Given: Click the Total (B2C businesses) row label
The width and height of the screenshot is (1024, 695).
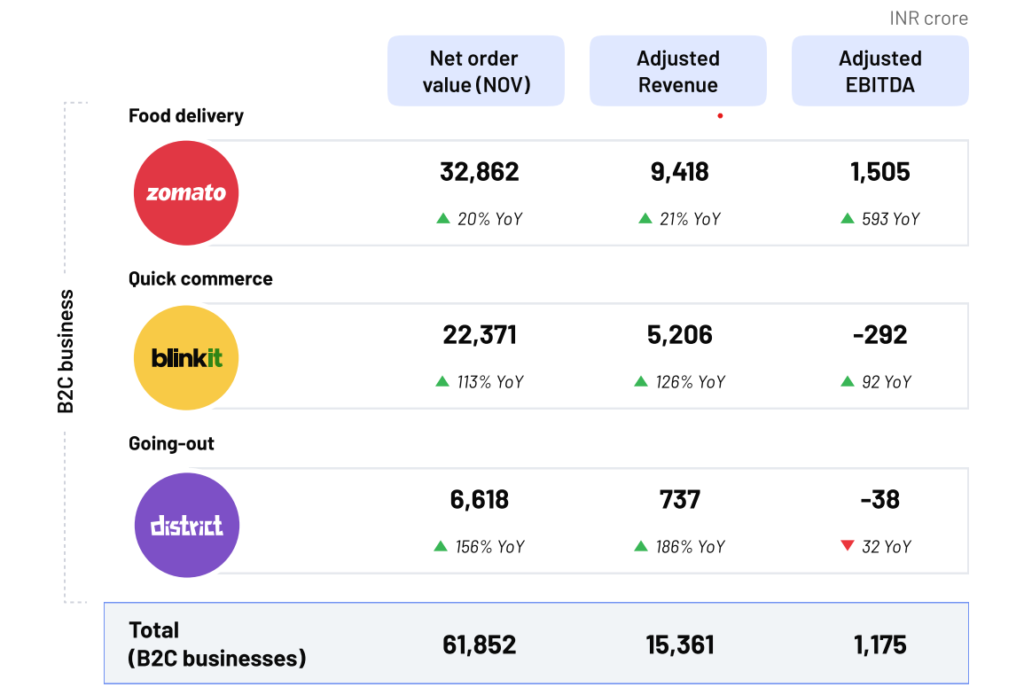Looking at the screenshot, I should [x=217, y=644].
